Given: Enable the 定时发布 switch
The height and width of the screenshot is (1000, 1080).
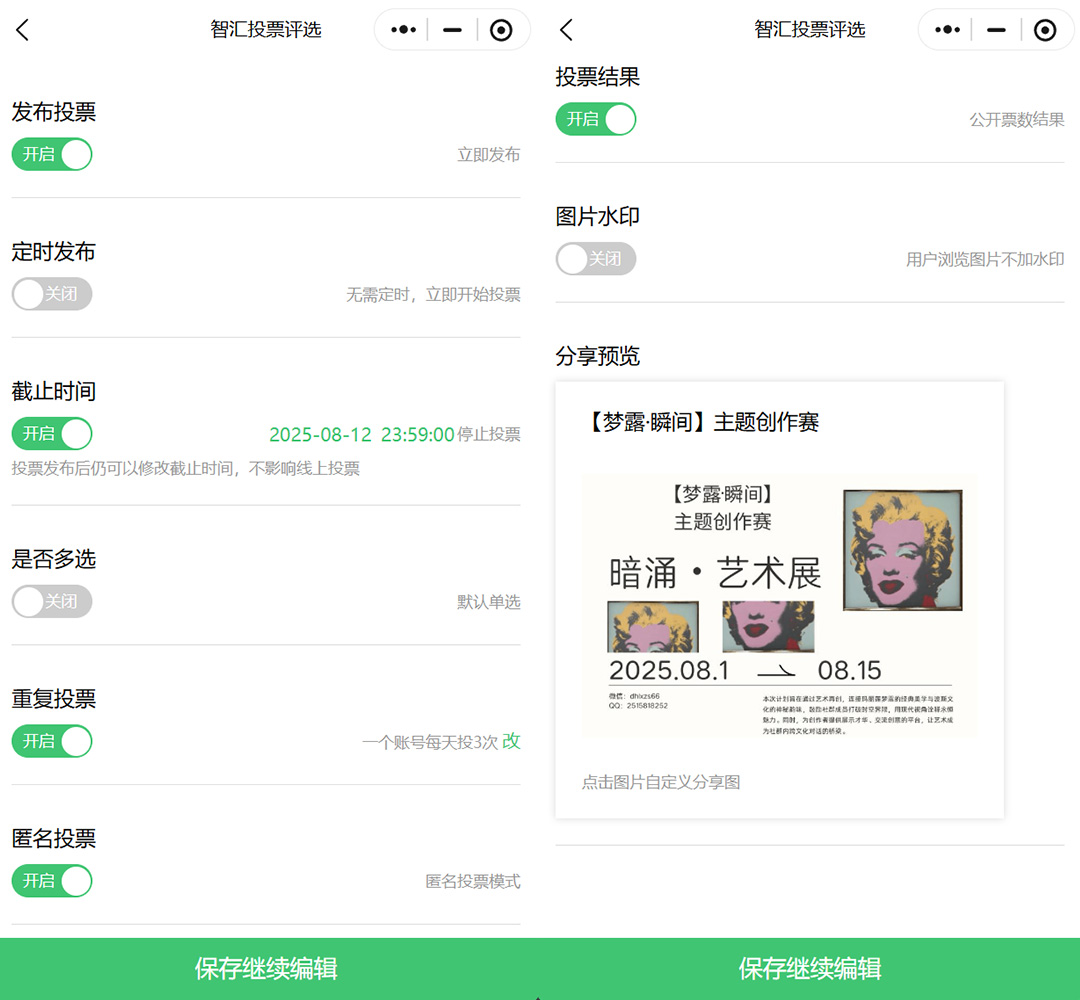Looking at the screenshot, I should 52,294.
